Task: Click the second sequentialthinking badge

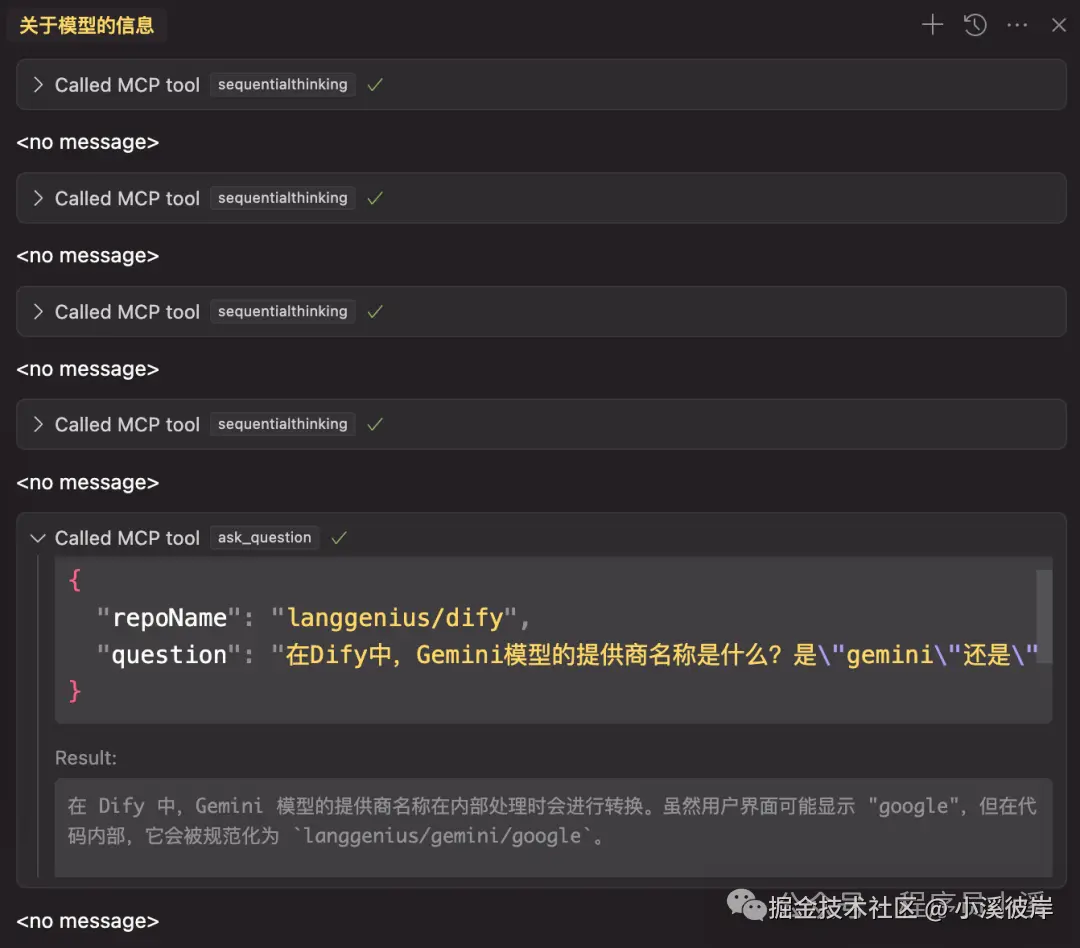Action: pos(282,198)
